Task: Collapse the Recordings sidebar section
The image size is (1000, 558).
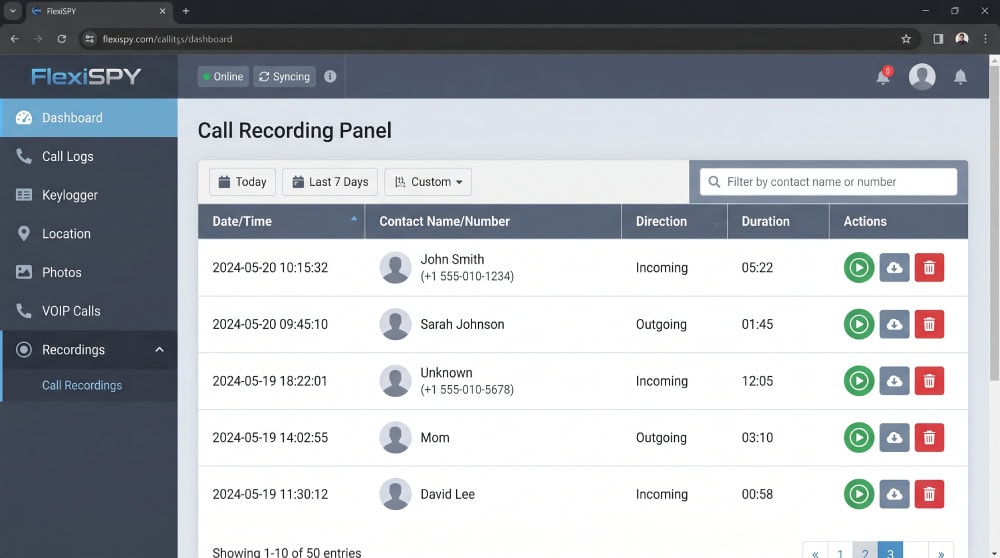Action: pyautogui.click(x=89, y=349)
